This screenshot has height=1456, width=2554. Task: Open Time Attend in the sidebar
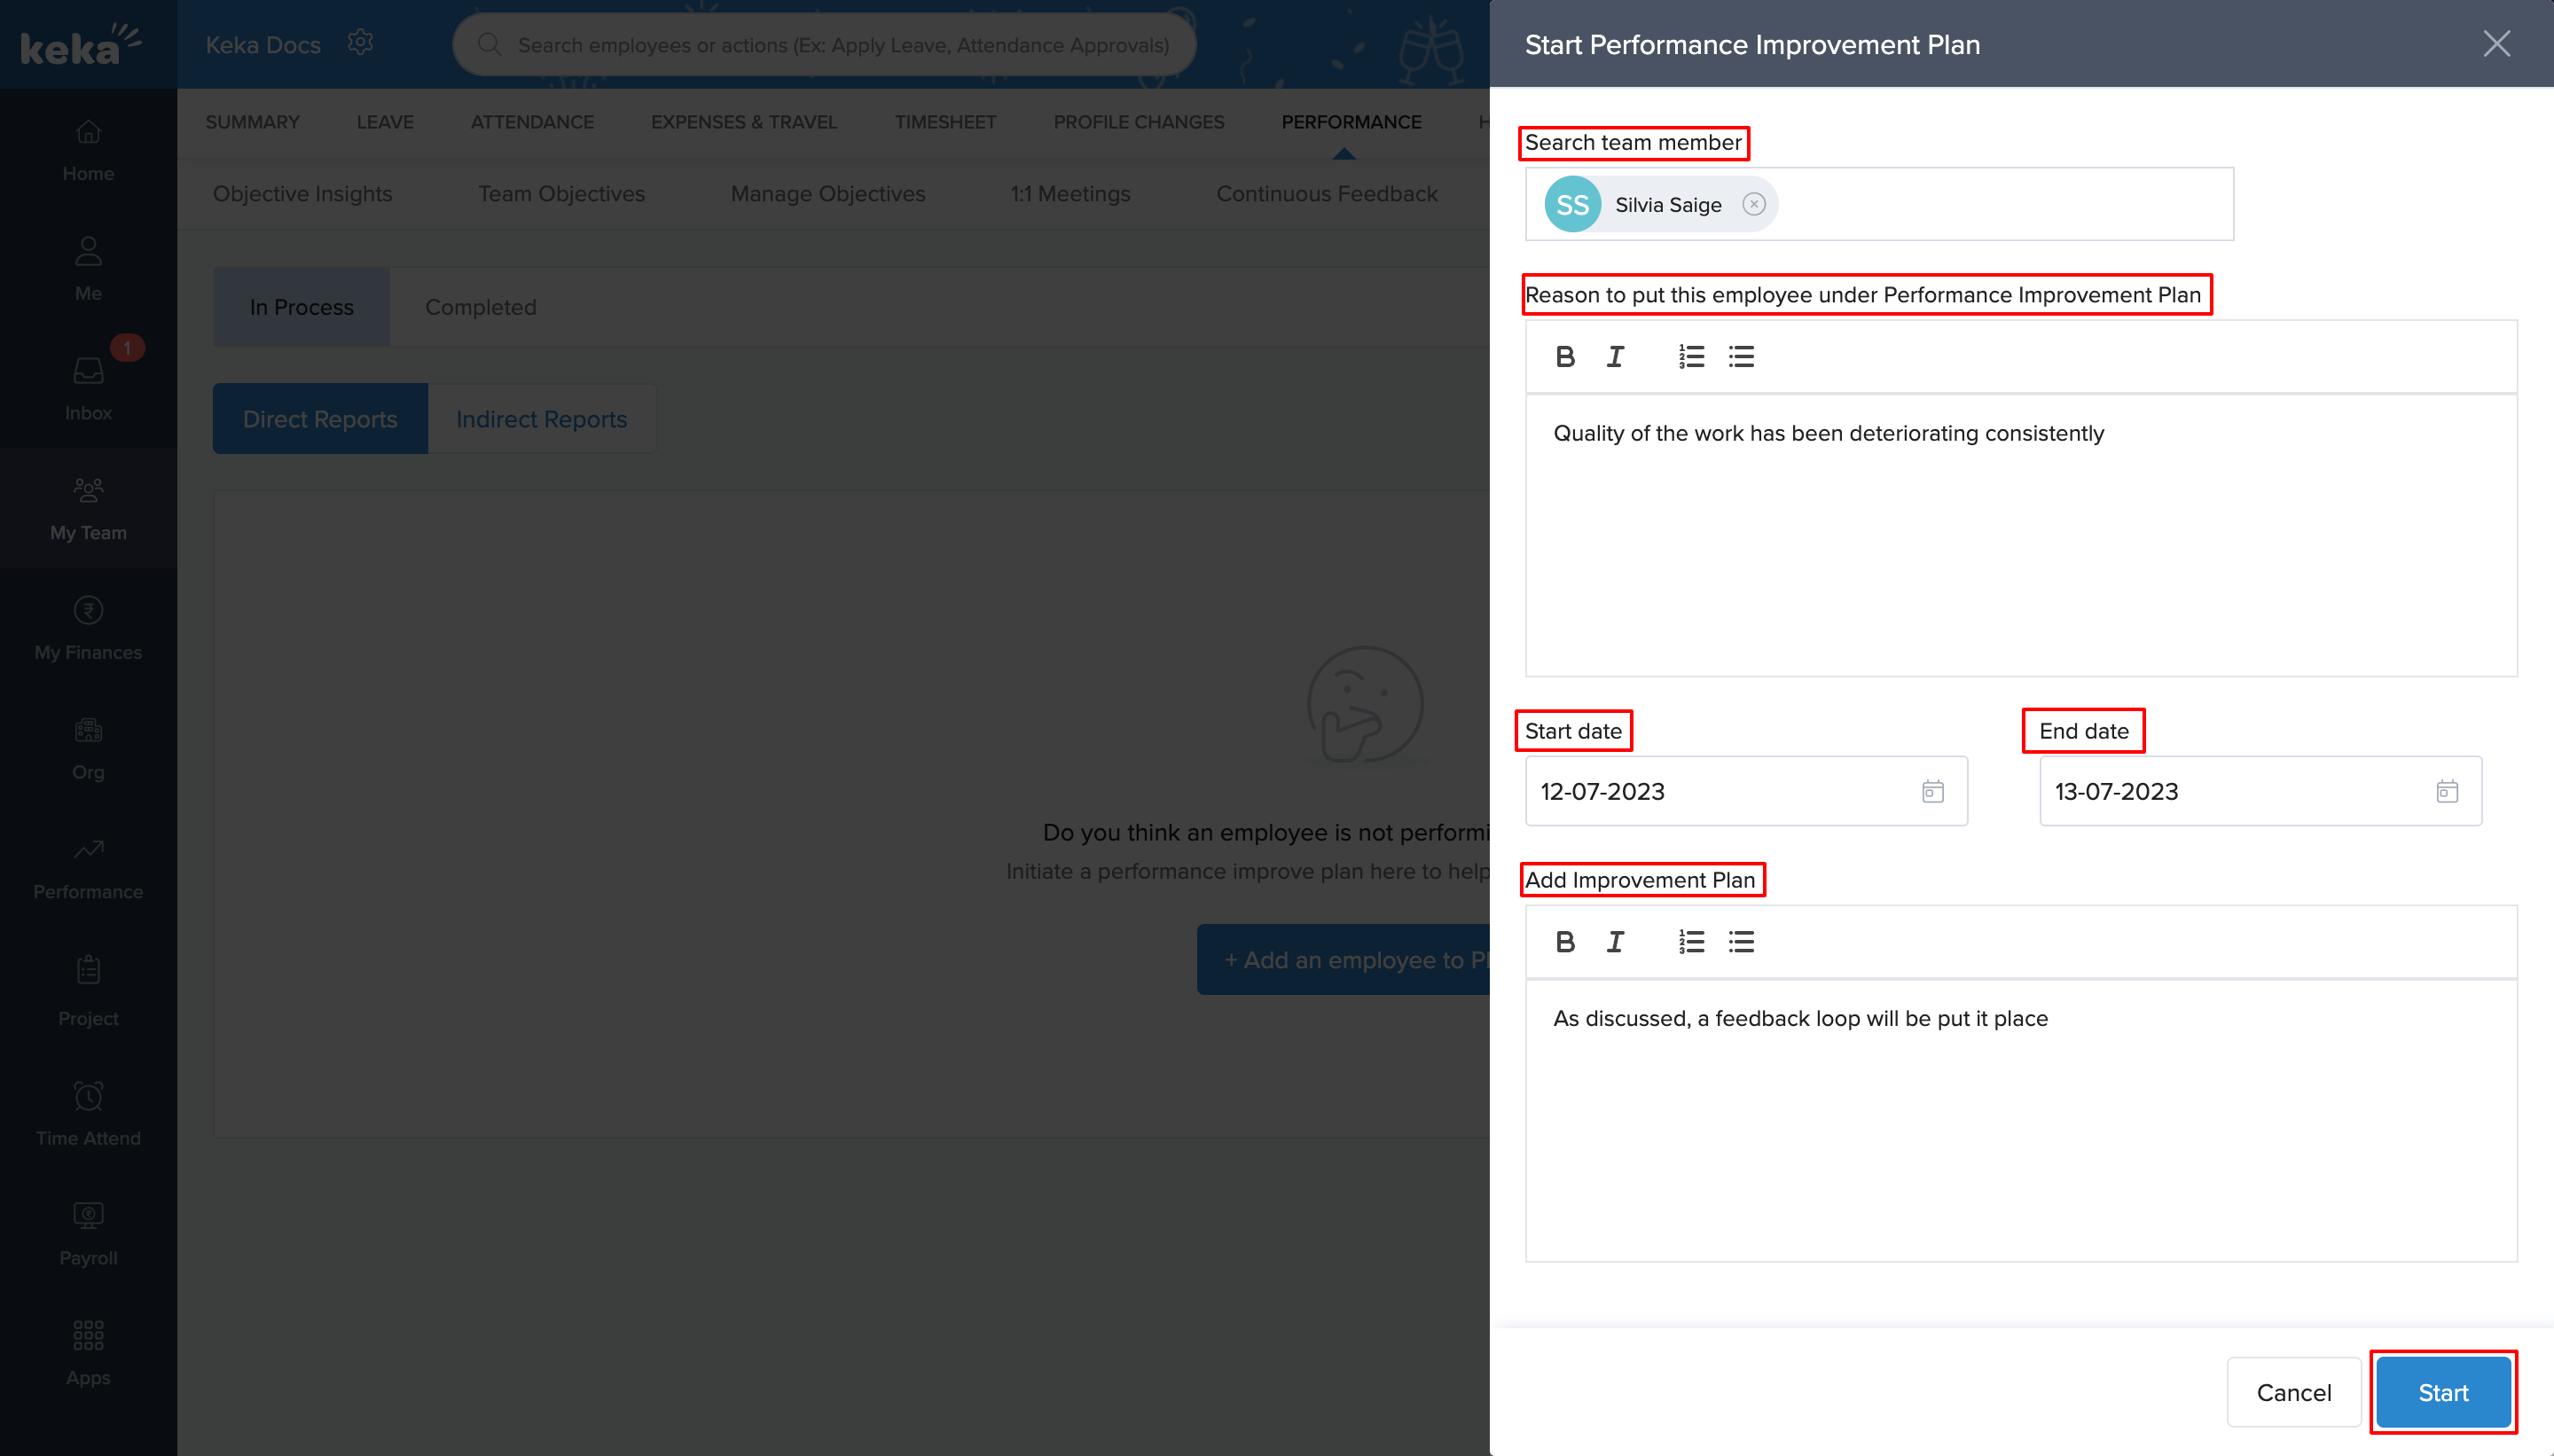87,1110
